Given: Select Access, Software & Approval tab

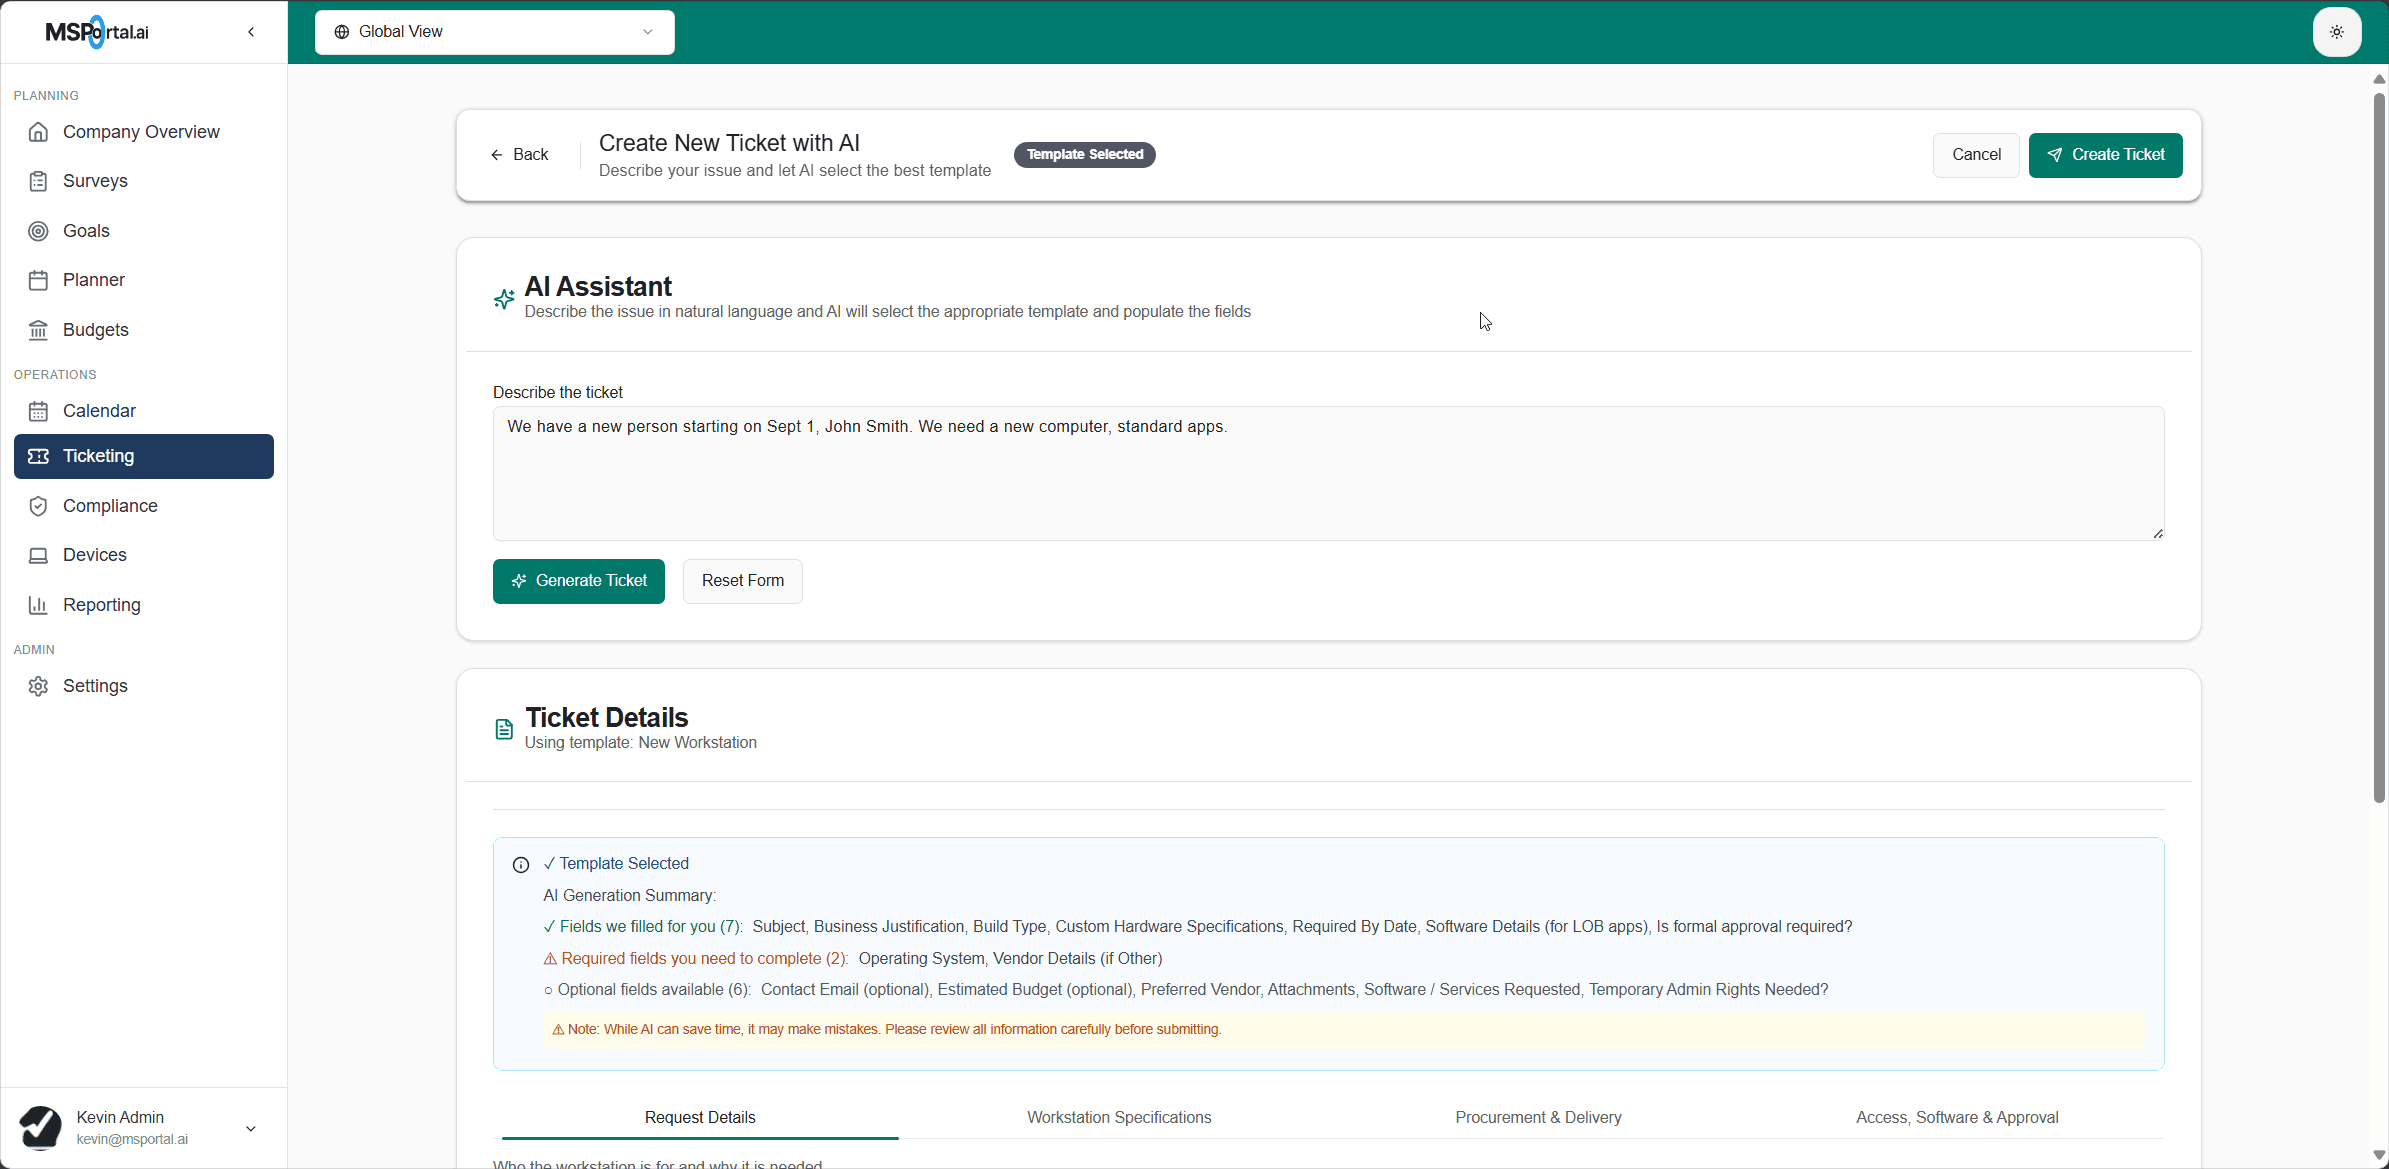Looking at the screenshot, I should (1956, 1117).
